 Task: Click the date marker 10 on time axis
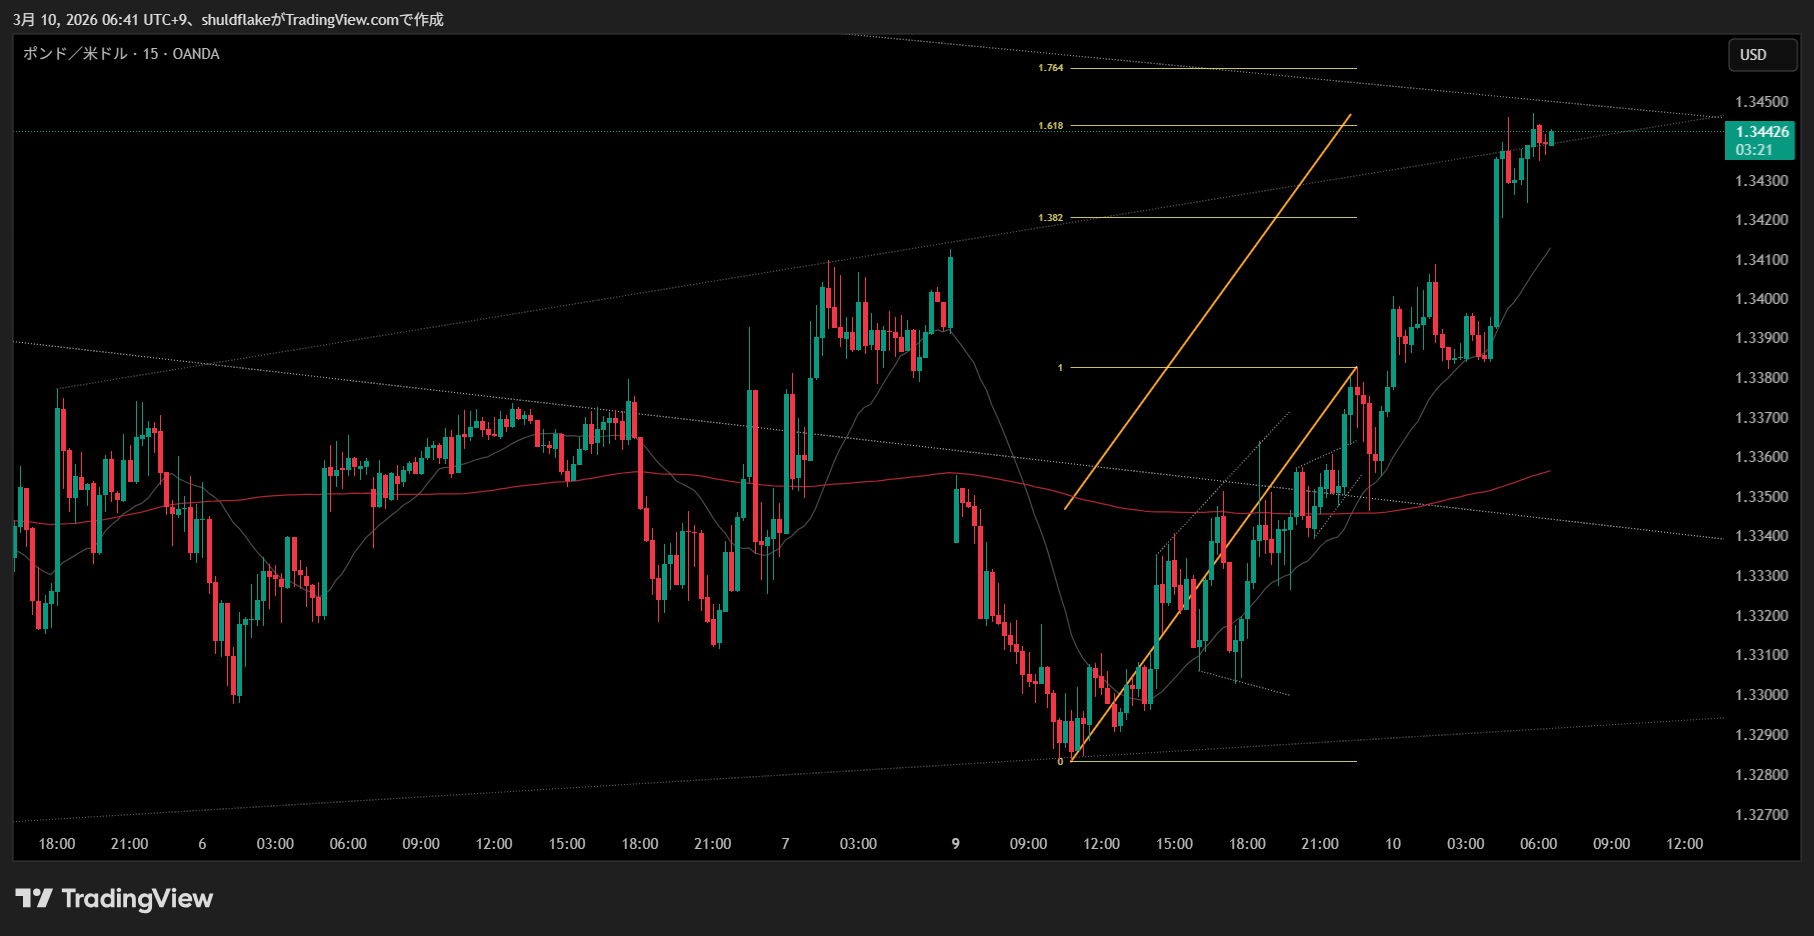coord(1392,844)
